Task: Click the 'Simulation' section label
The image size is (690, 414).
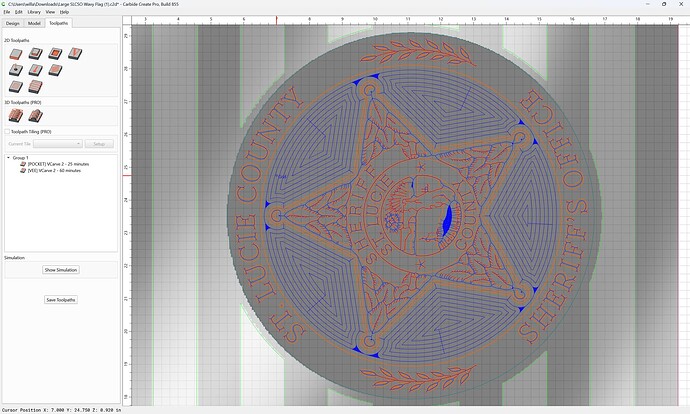Action: coord(15,258)
